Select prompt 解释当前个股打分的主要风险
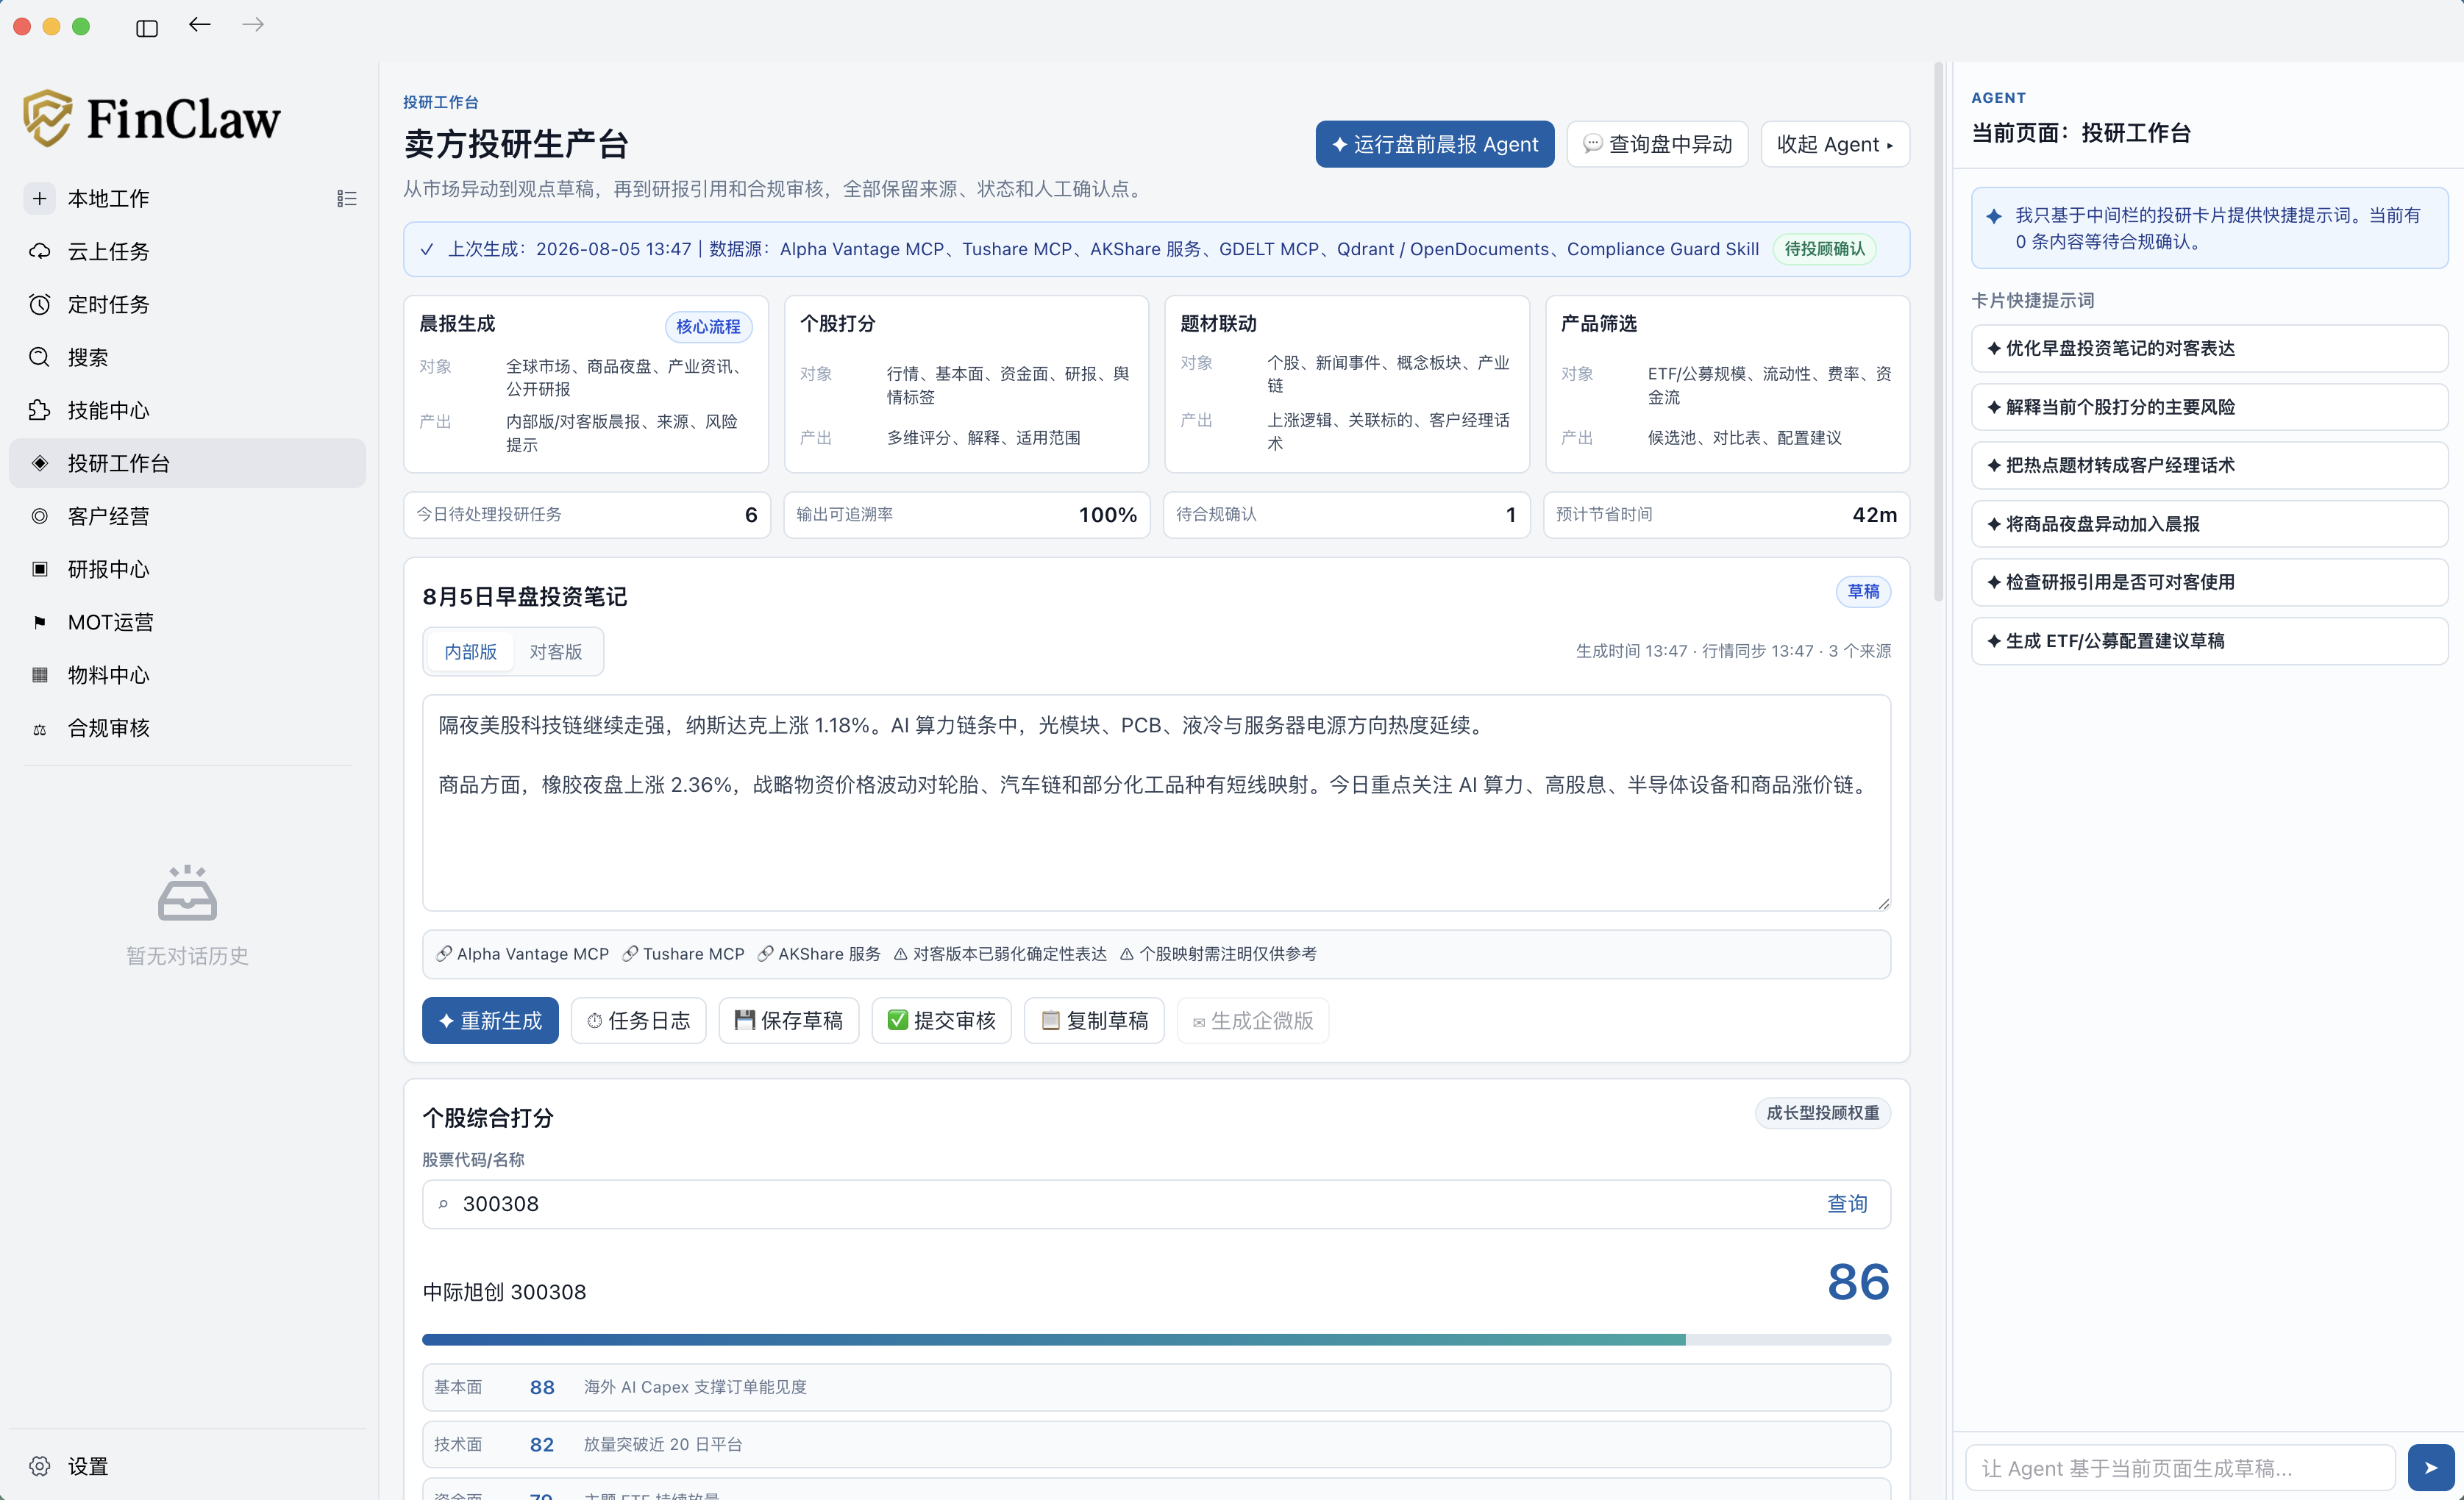2464x1500 pixels. (2209, 407)
